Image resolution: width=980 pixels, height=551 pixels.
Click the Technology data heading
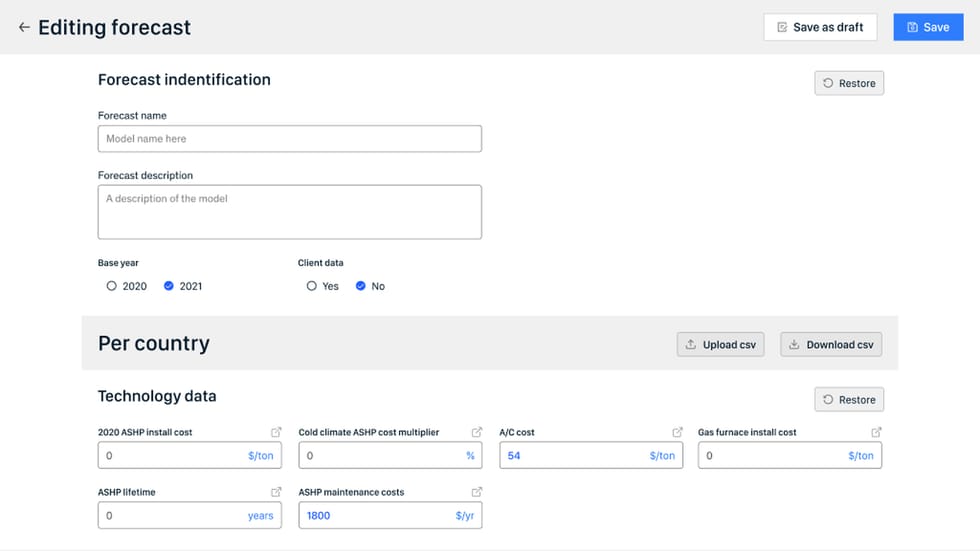157,396
